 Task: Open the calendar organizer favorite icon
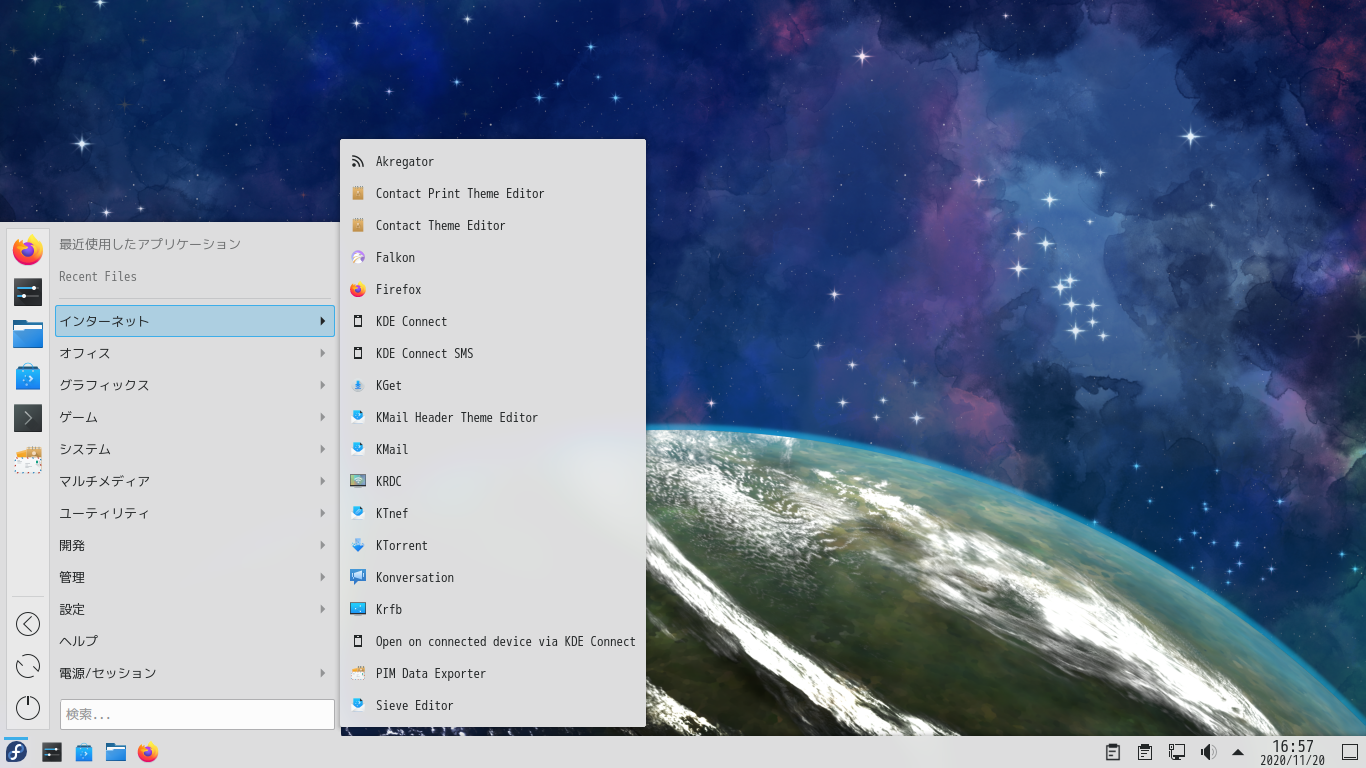point(28,460)
